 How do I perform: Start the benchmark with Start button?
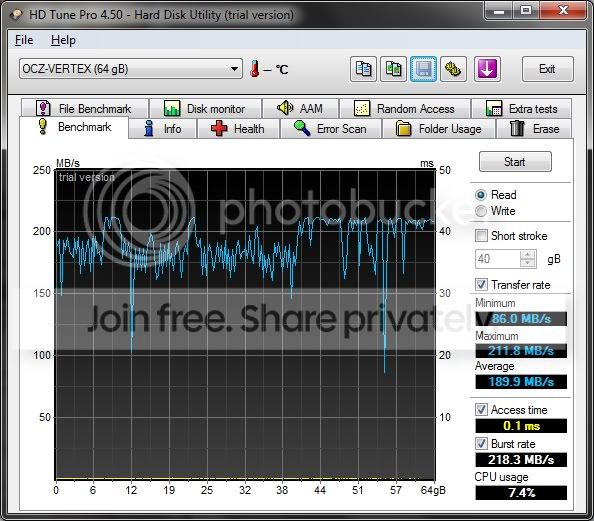(x=515, y=162)
